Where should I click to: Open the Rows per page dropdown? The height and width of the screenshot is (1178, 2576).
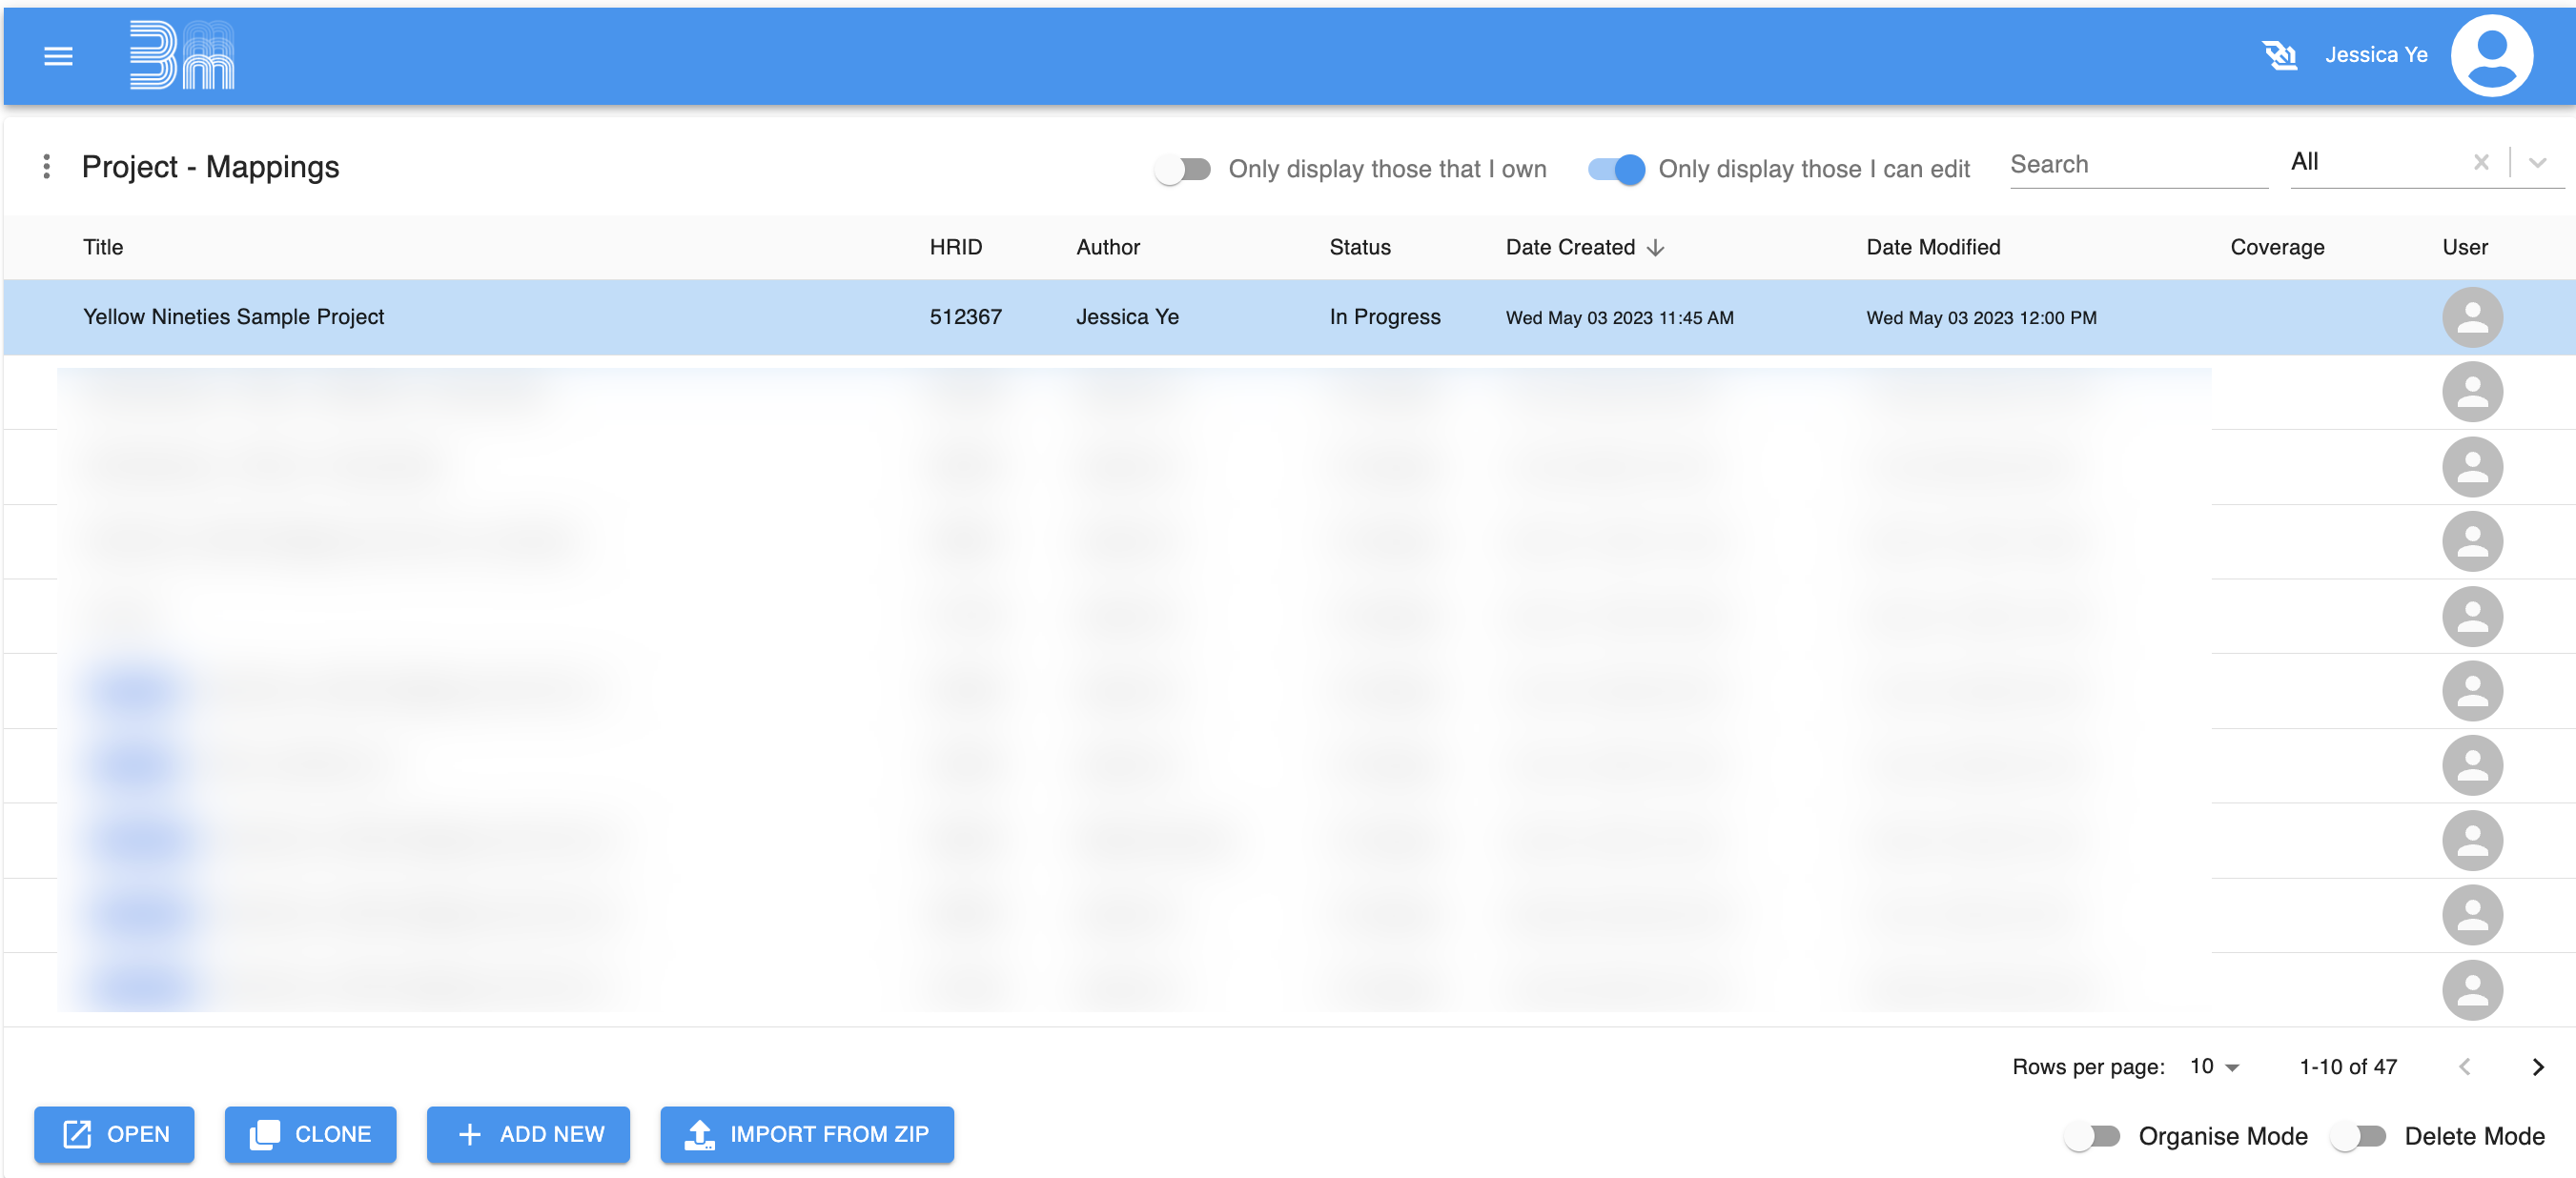click(2214, 1066)
